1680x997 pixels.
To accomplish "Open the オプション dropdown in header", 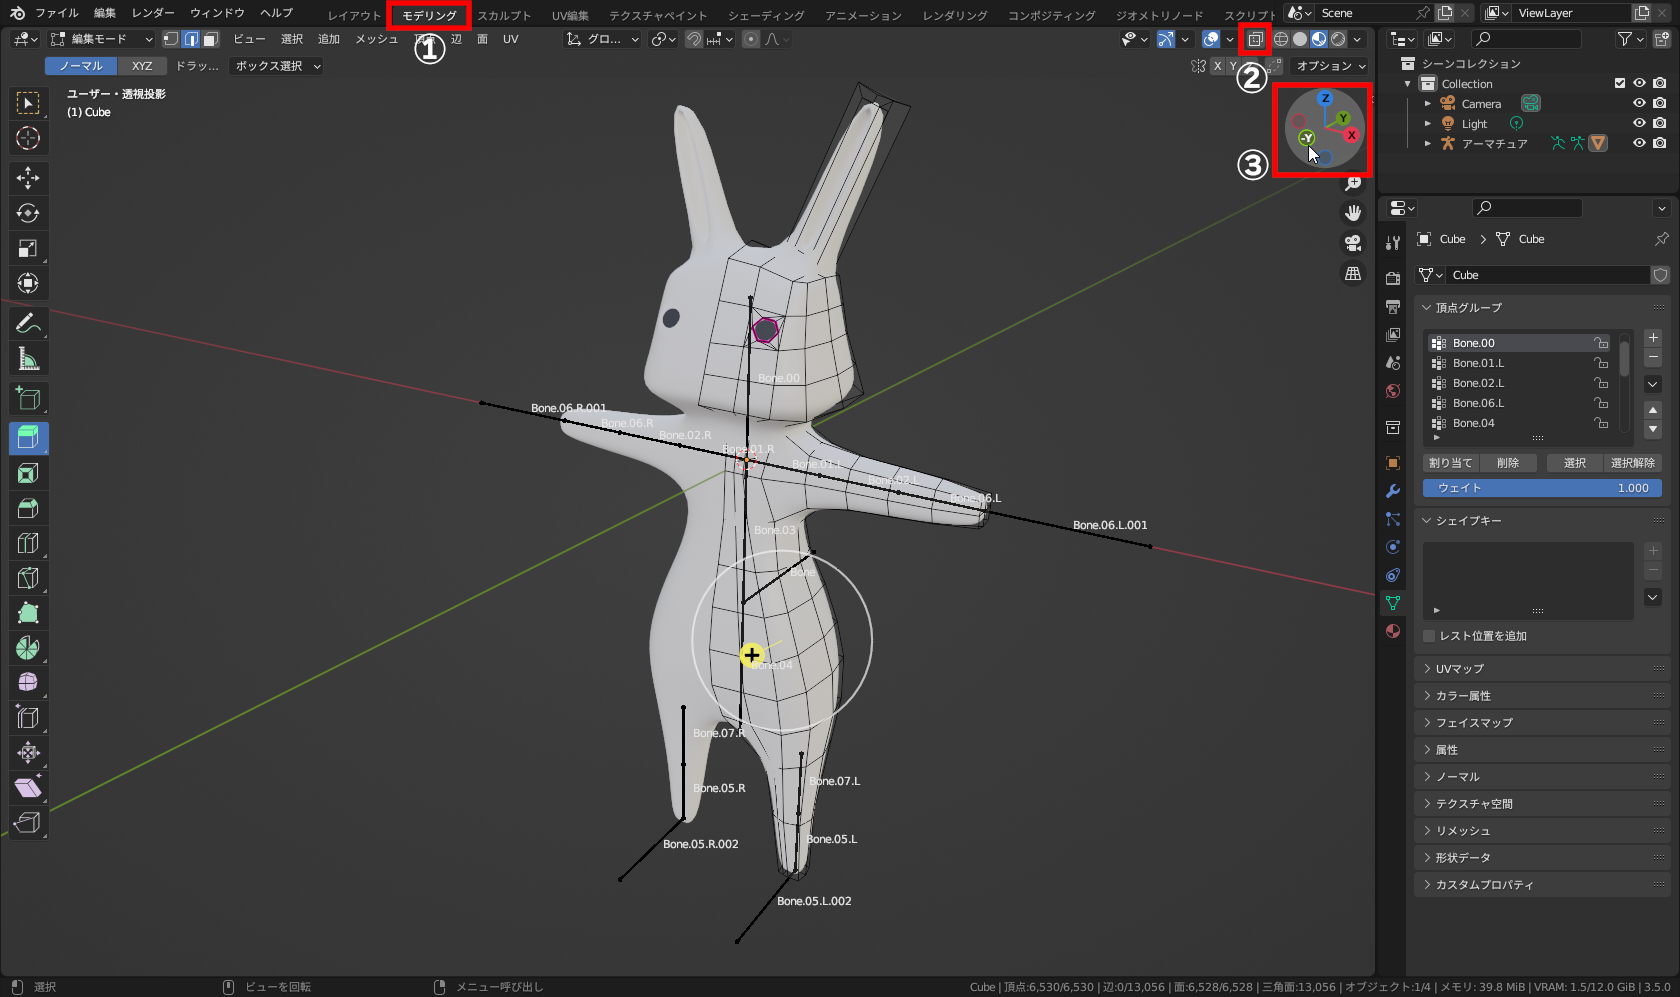I will click(1328, 66).
